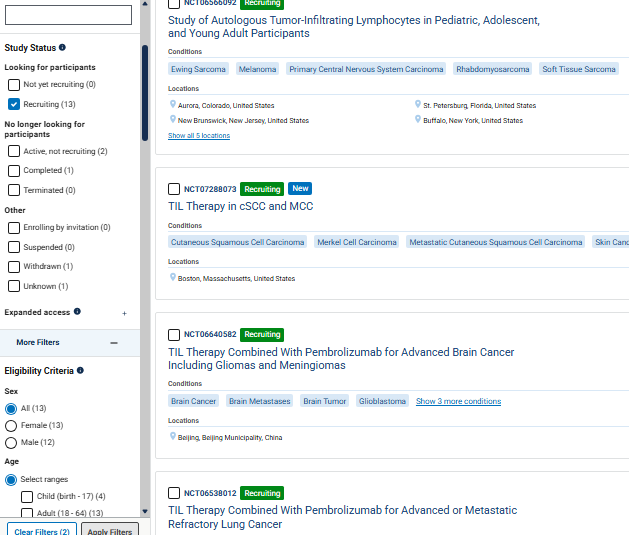Select study NCT06538012 checkbox
The width and height of the screenshot is (629, 535).
(x=174, y=493)
